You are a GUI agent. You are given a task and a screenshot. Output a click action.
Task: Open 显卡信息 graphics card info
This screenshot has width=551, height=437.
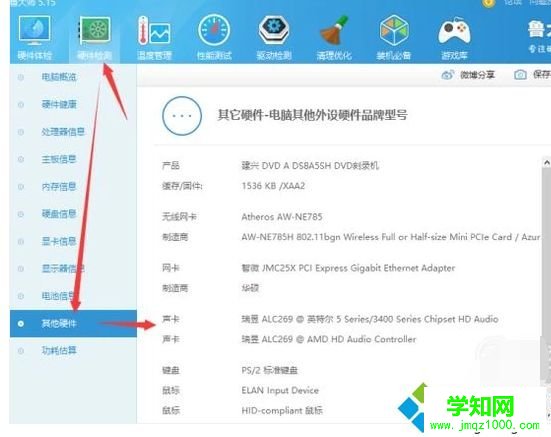[x=59, y=241]
